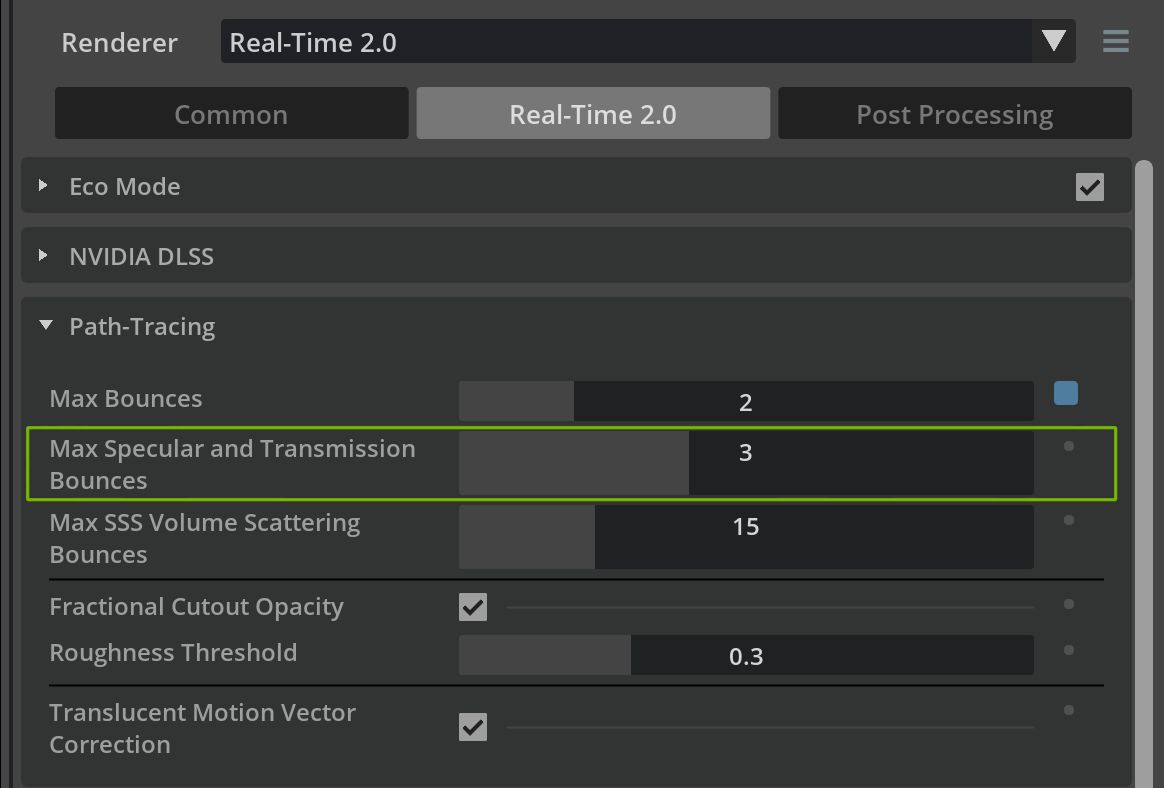
Task: Open the renderer hamburger options menu
Action: coord(1115,42)
